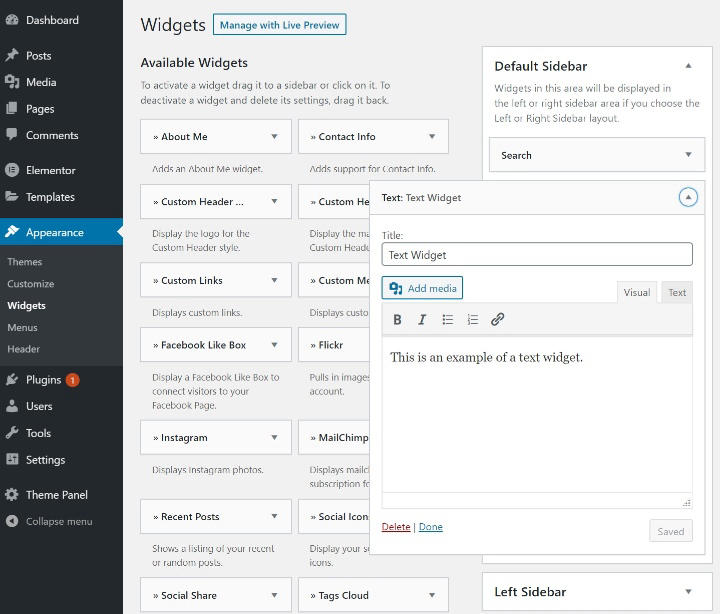Click the Add media button
The height and width of the screenshot is (614, 720).
point(422,288)
